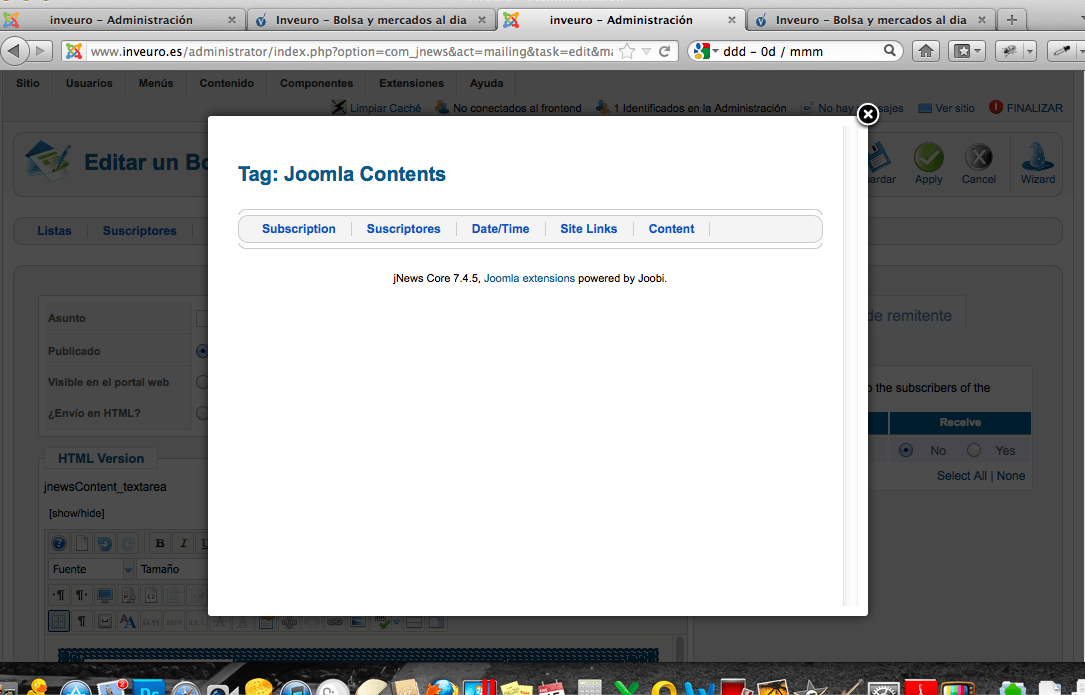
Task: Expand URL bar history dropdown arrow
Action: [646, 51]
